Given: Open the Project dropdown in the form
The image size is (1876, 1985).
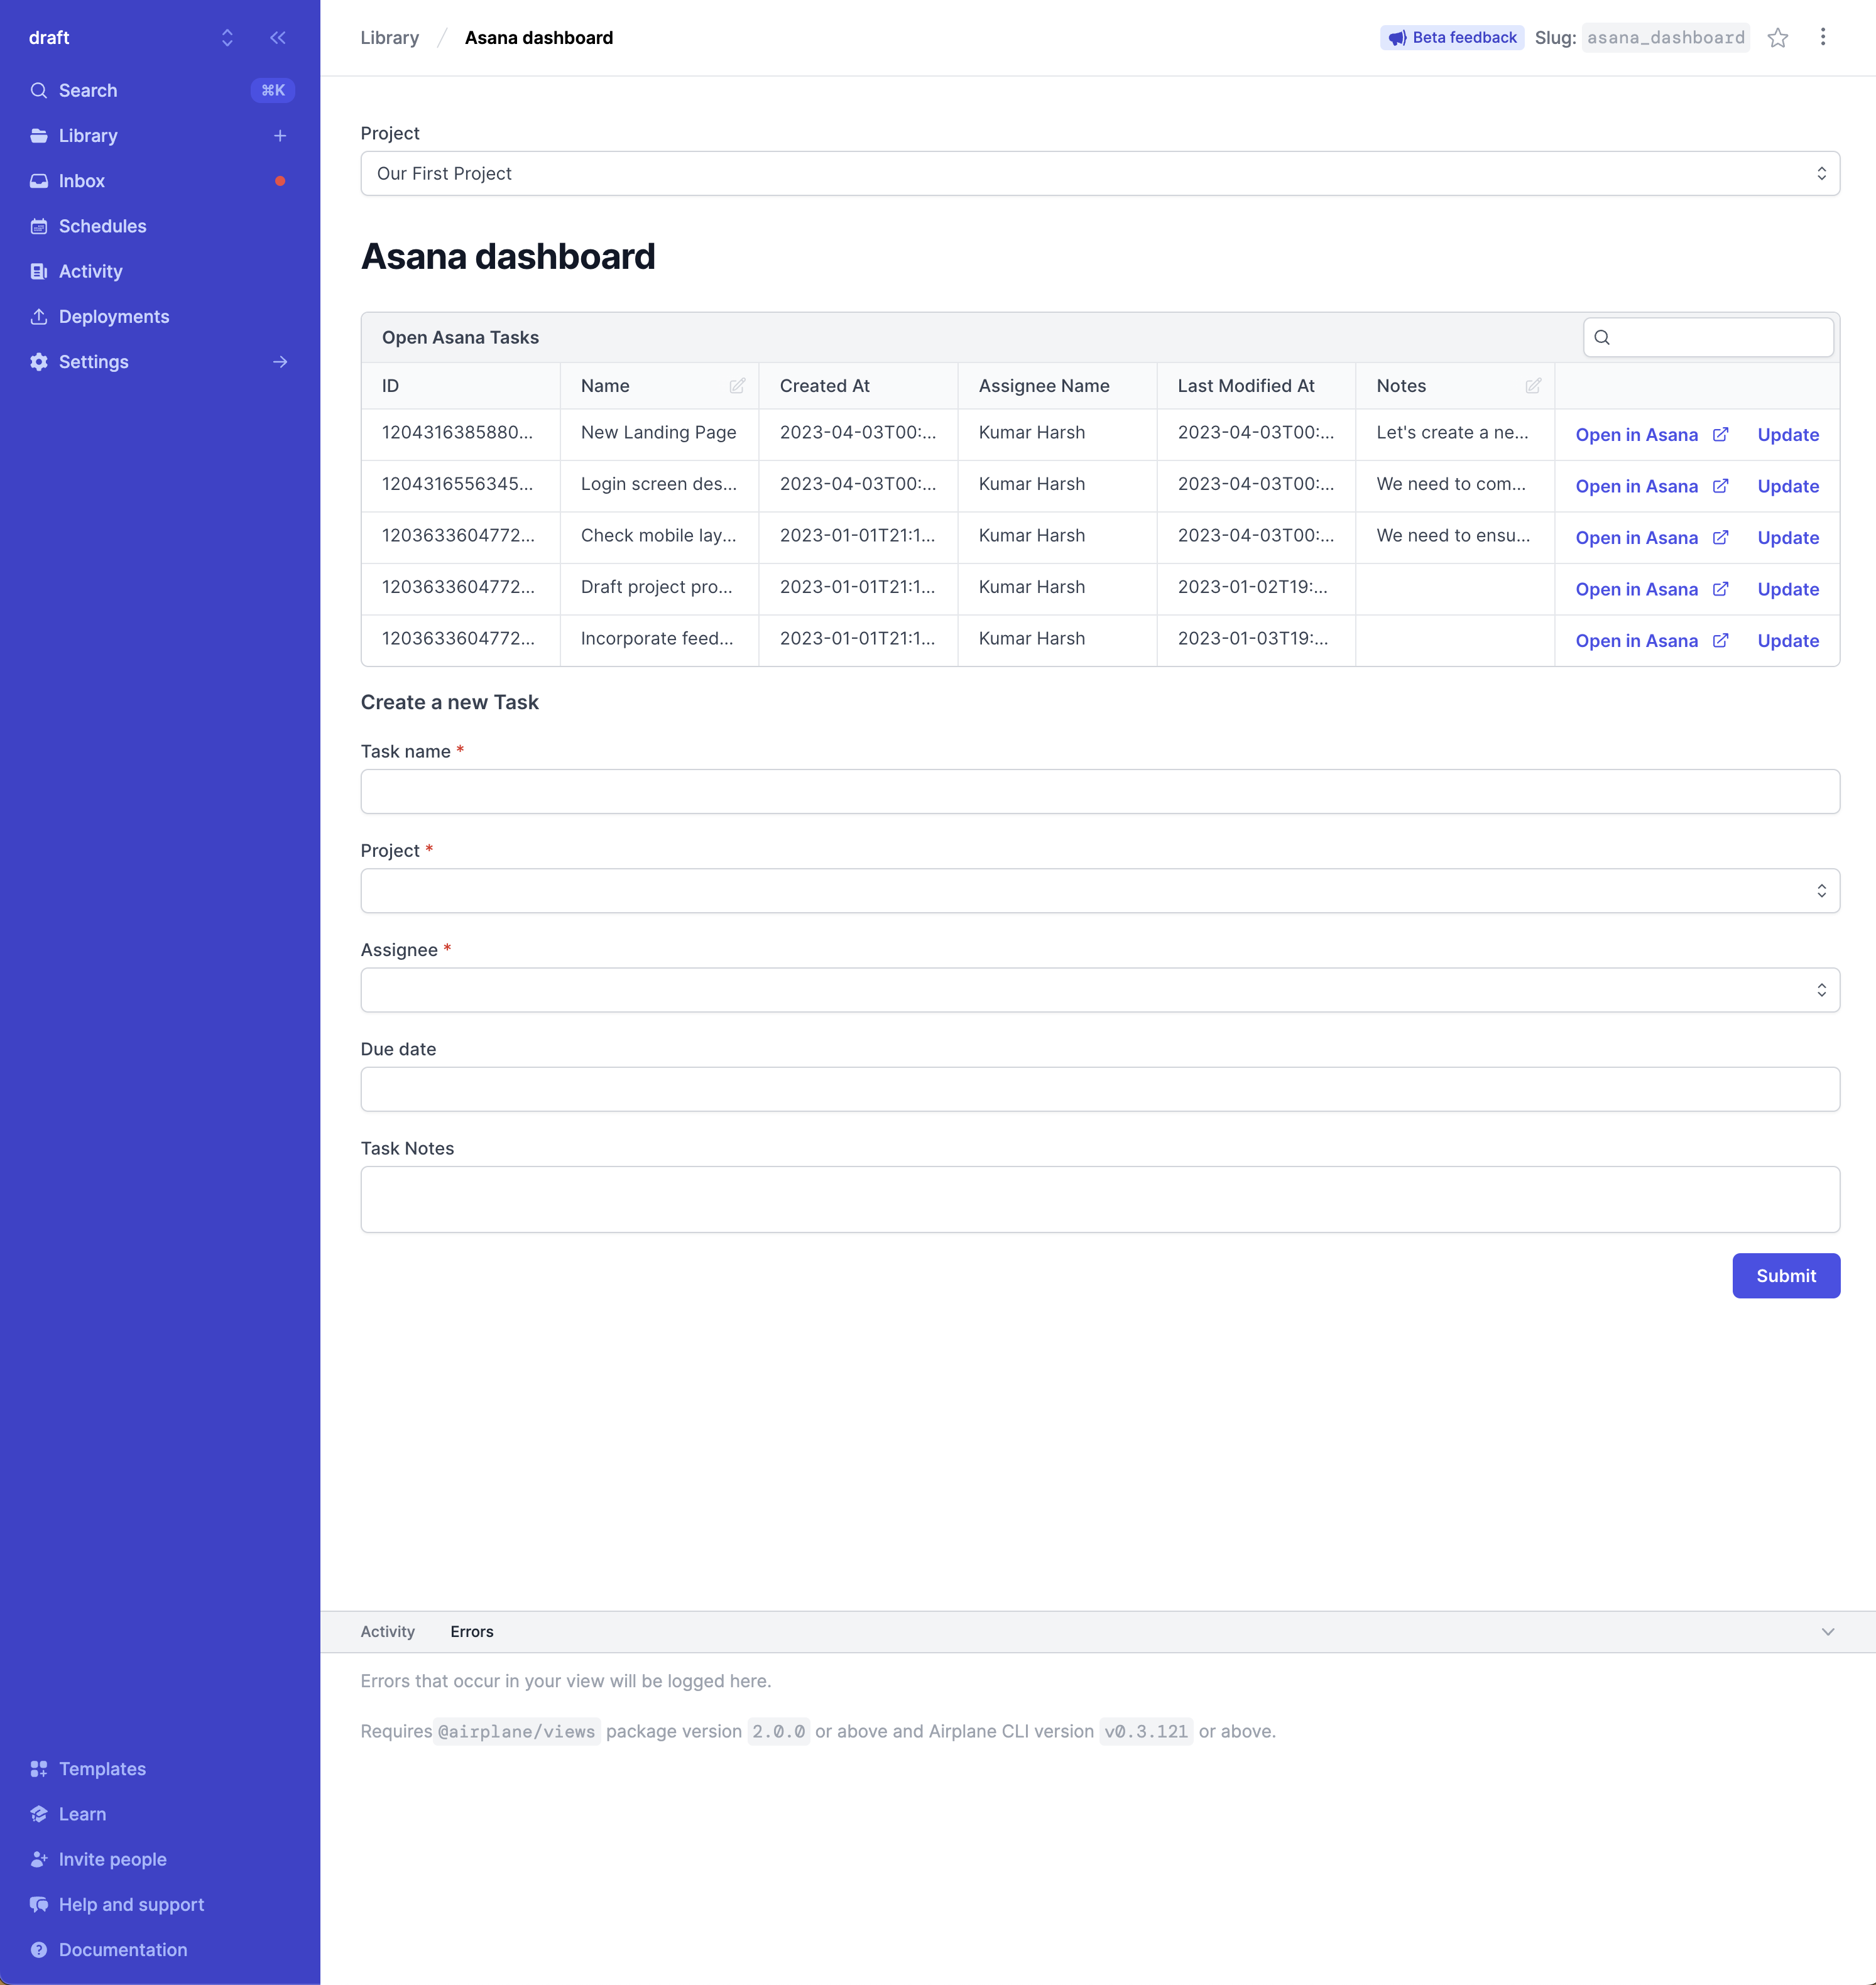Looking at the screenshot, I should pyautogui.click(x=1100, y=890).
